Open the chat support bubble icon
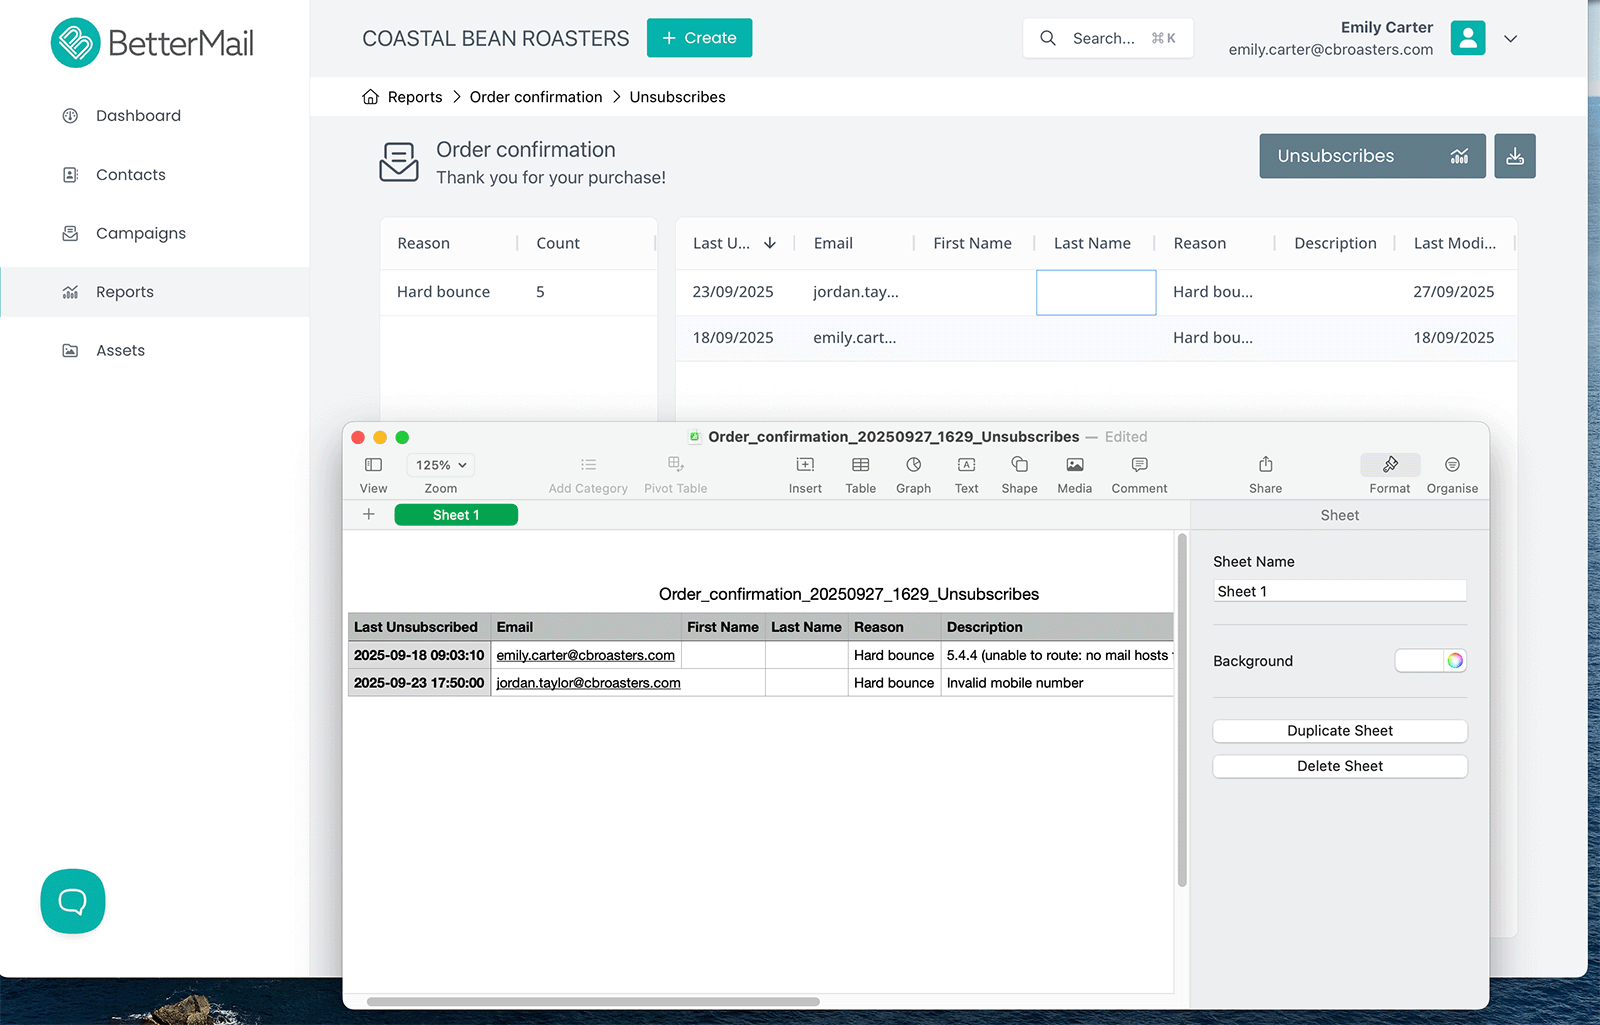1600x1025 pixels. (73, 901)
